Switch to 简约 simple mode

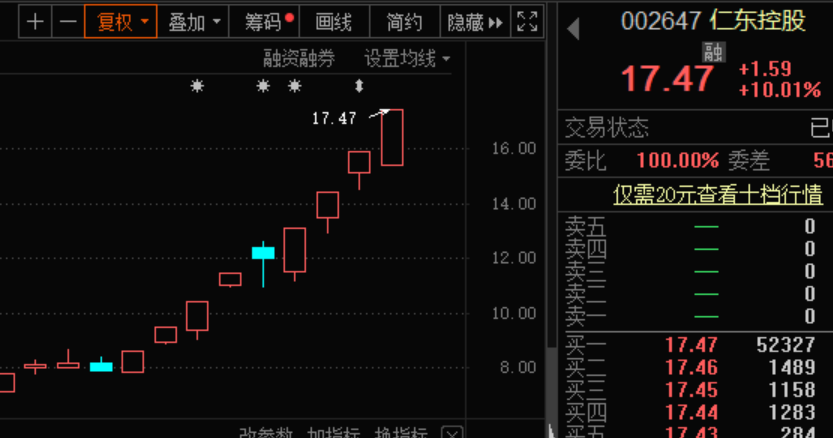404,22
